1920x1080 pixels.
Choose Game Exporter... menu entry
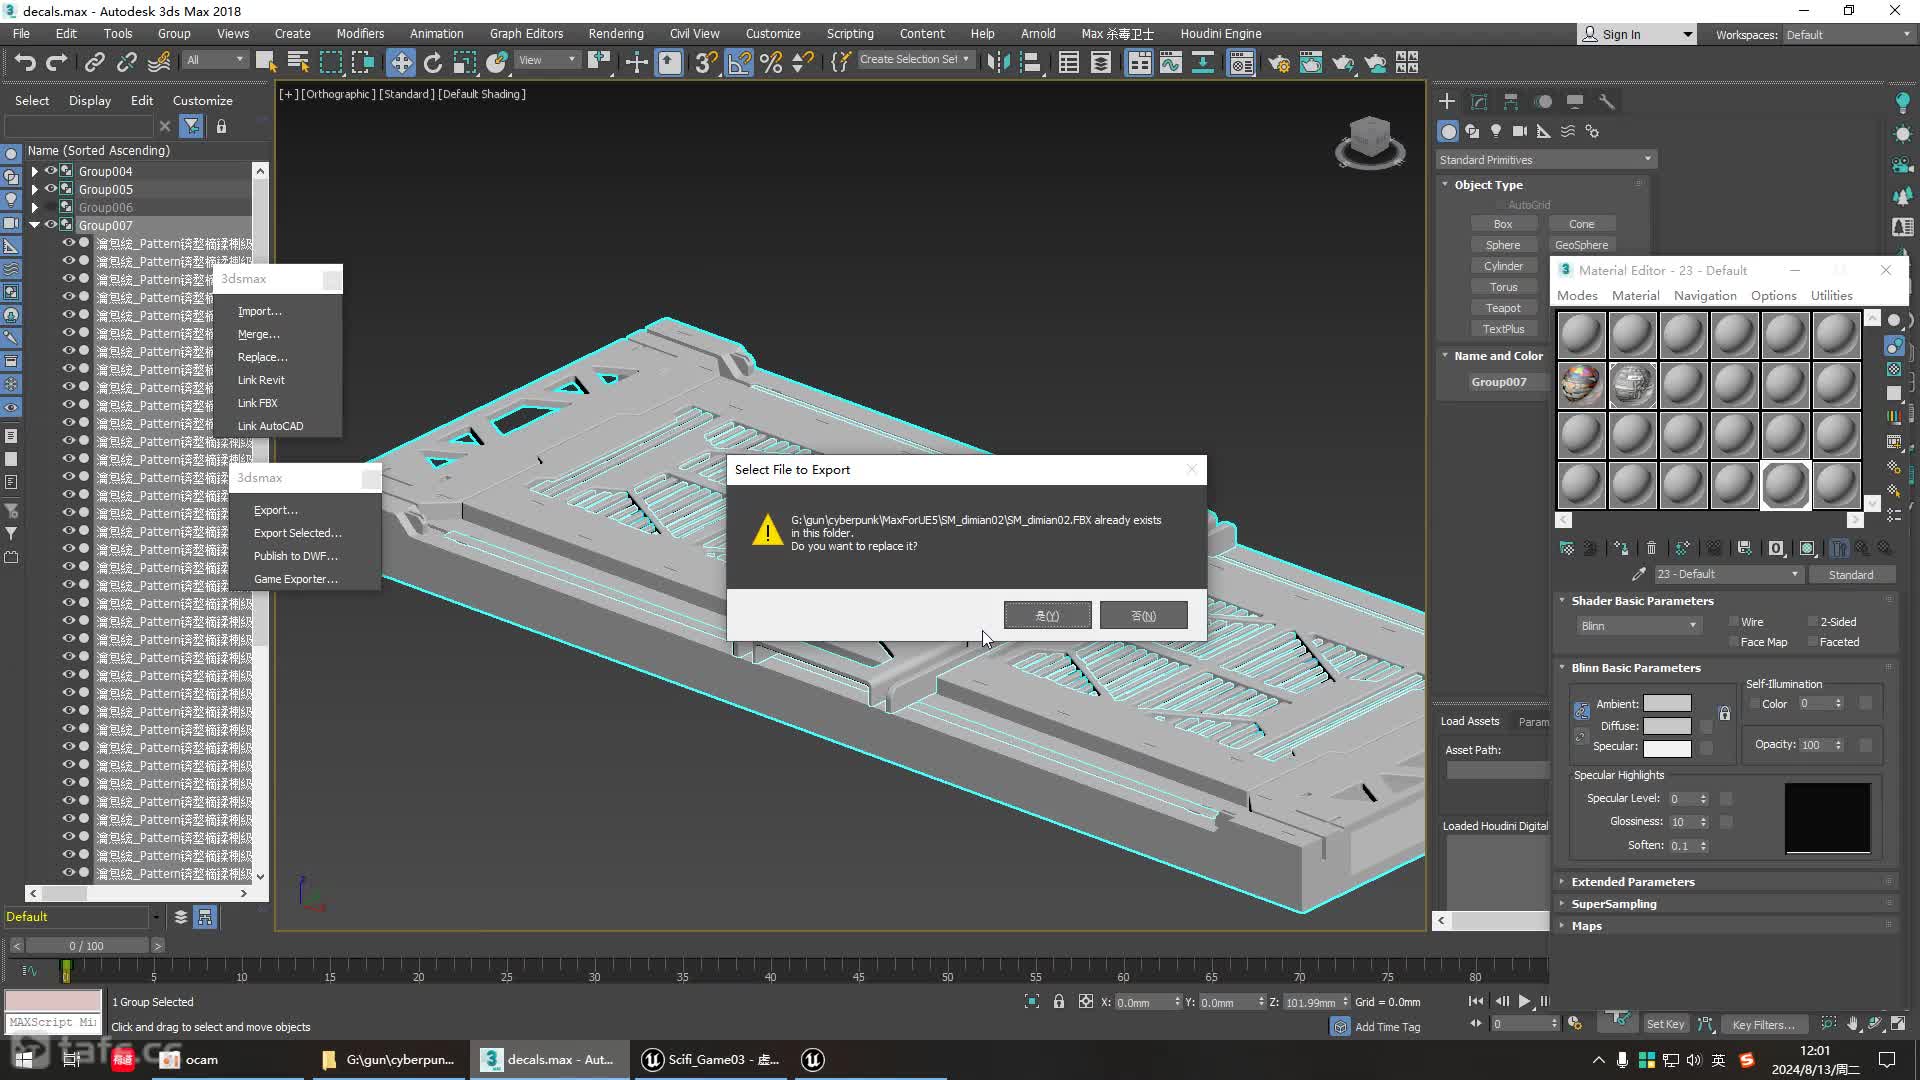tap(296, 579)
